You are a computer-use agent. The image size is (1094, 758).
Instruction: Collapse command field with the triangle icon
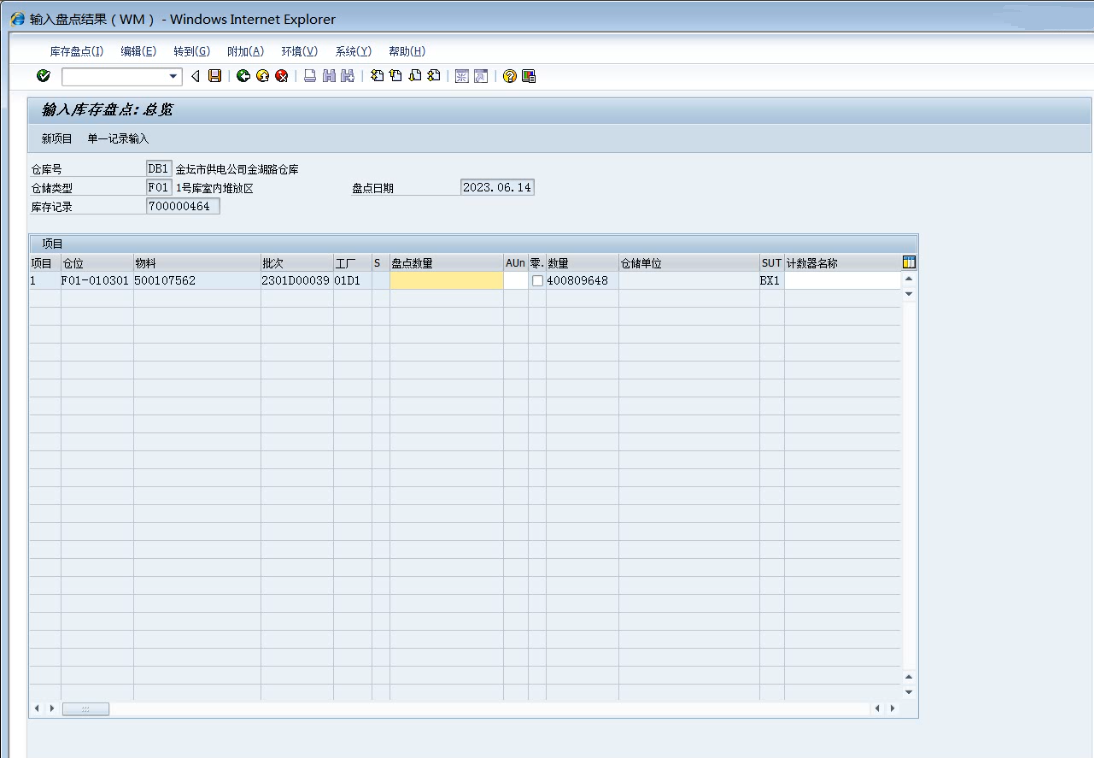(196, 77)
